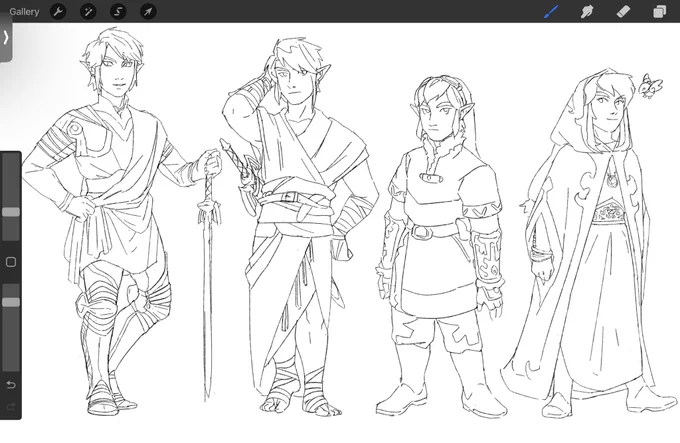
Task: Click the brush opacity slider handle
Action: (11, 302)
